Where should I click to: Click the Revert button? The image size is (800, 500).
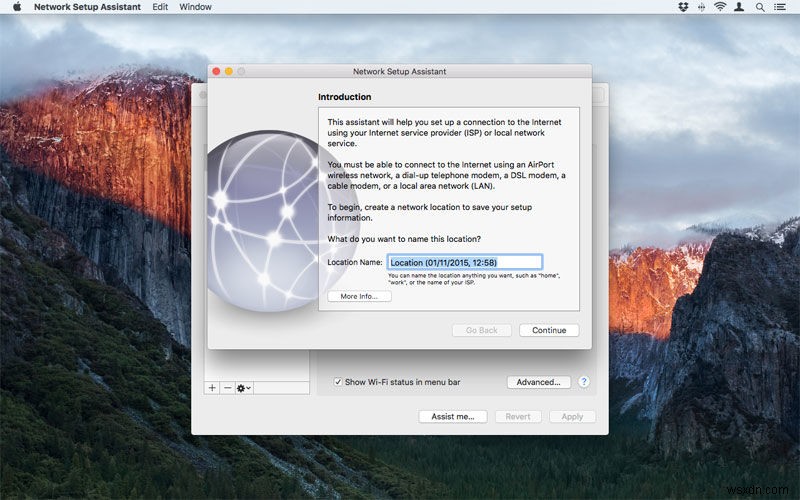pyautogui.click(x=518, y=417)
